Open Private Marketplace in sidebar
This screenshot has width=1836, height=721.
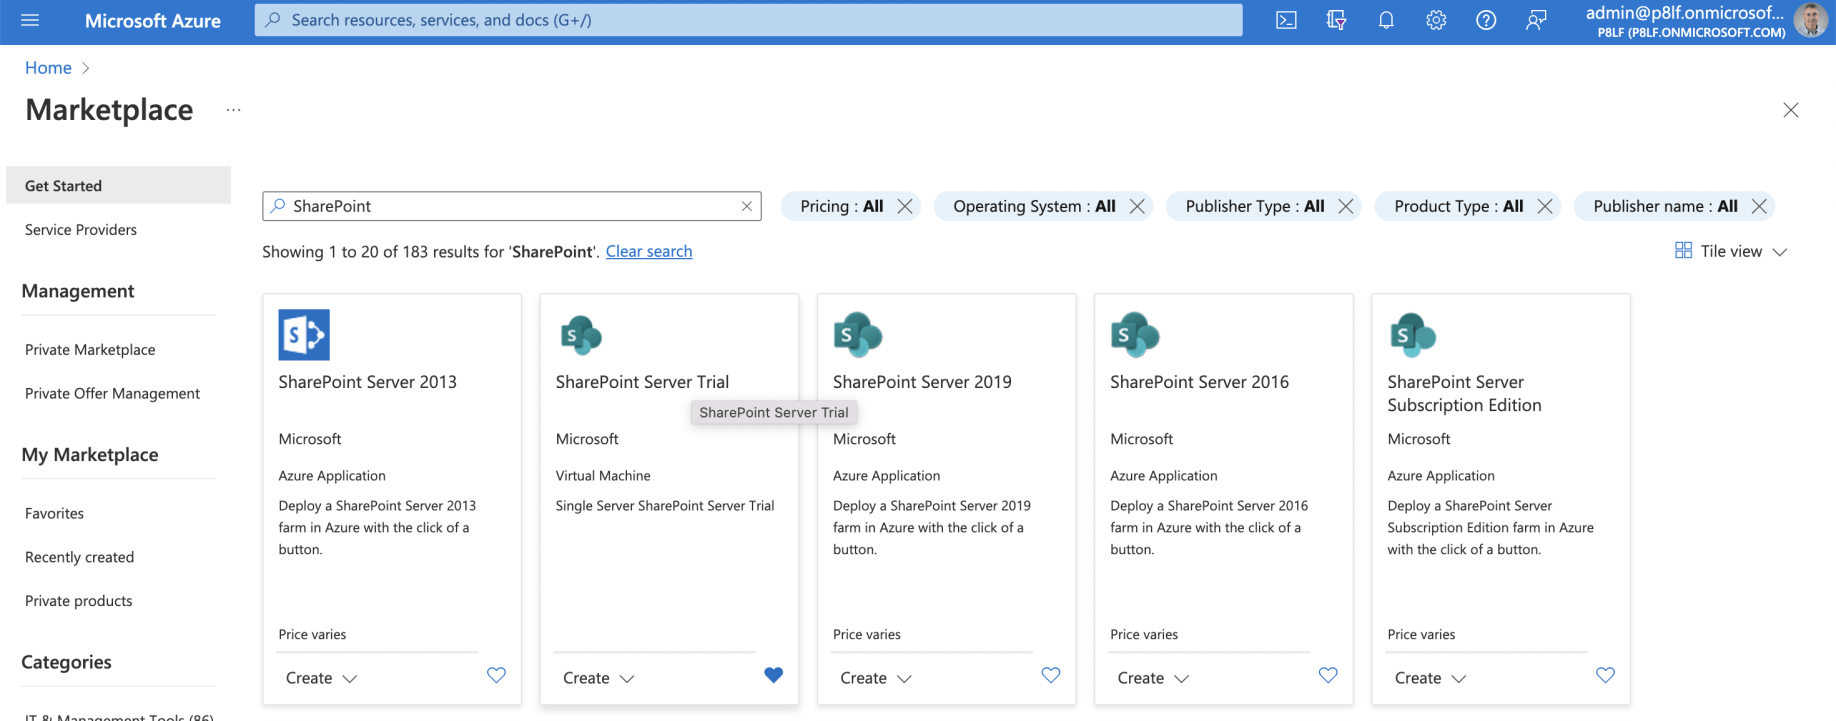(90, 349)
